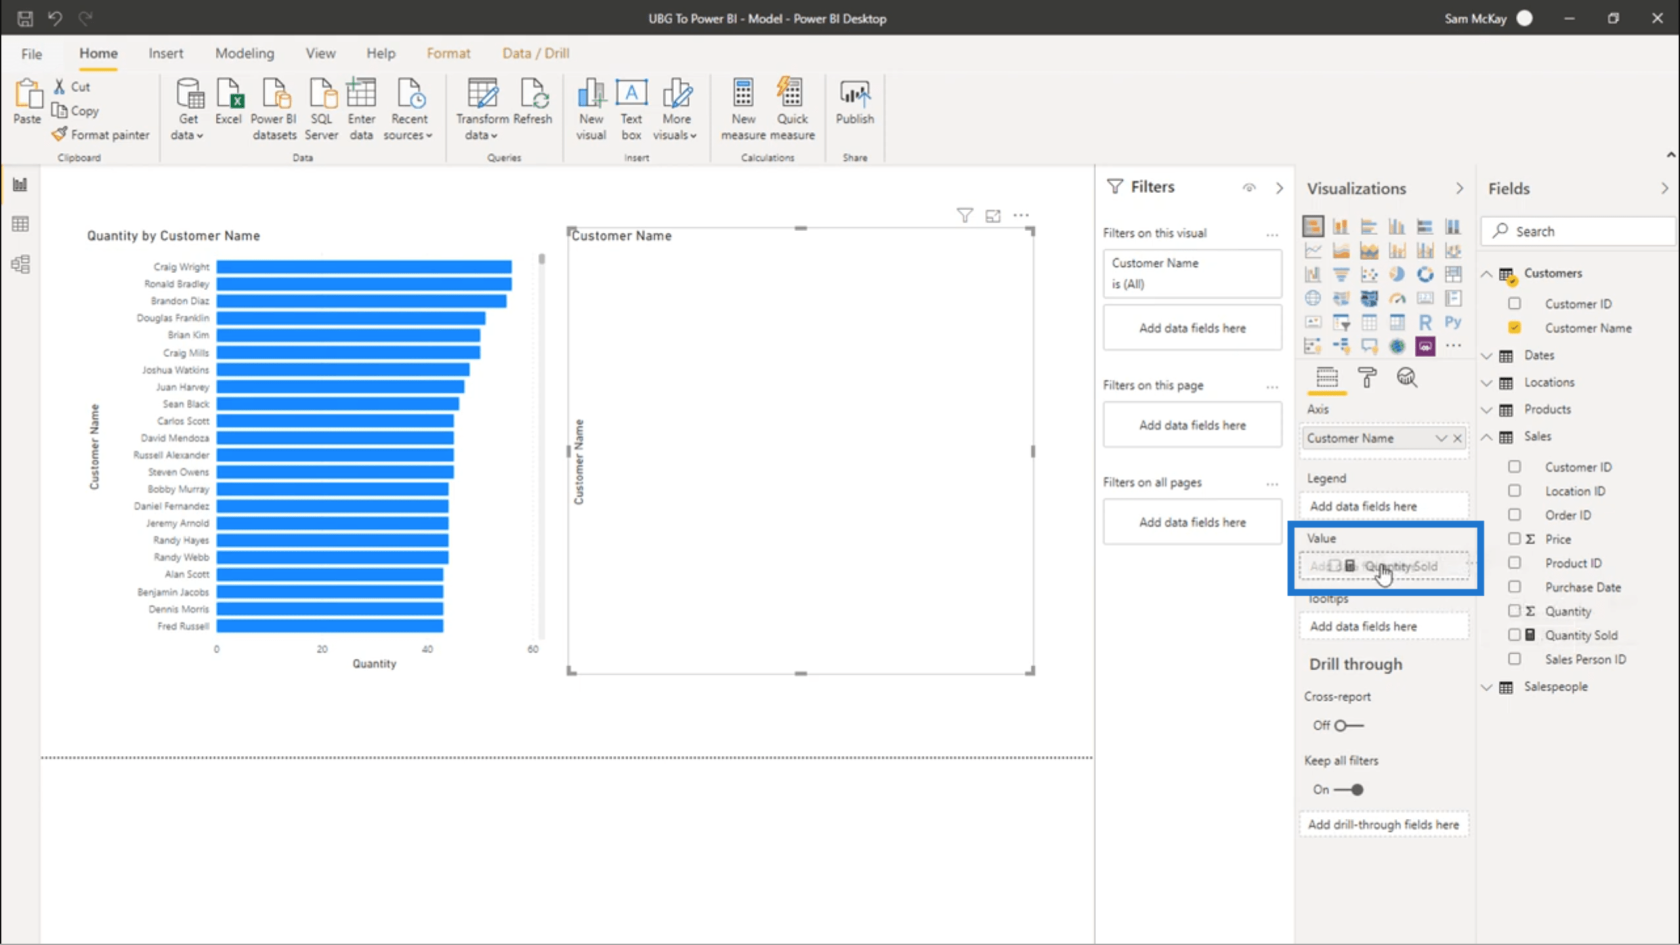Expand the Salespeople table
This screenshot has height=945, width=1680.
point(1487,687)
